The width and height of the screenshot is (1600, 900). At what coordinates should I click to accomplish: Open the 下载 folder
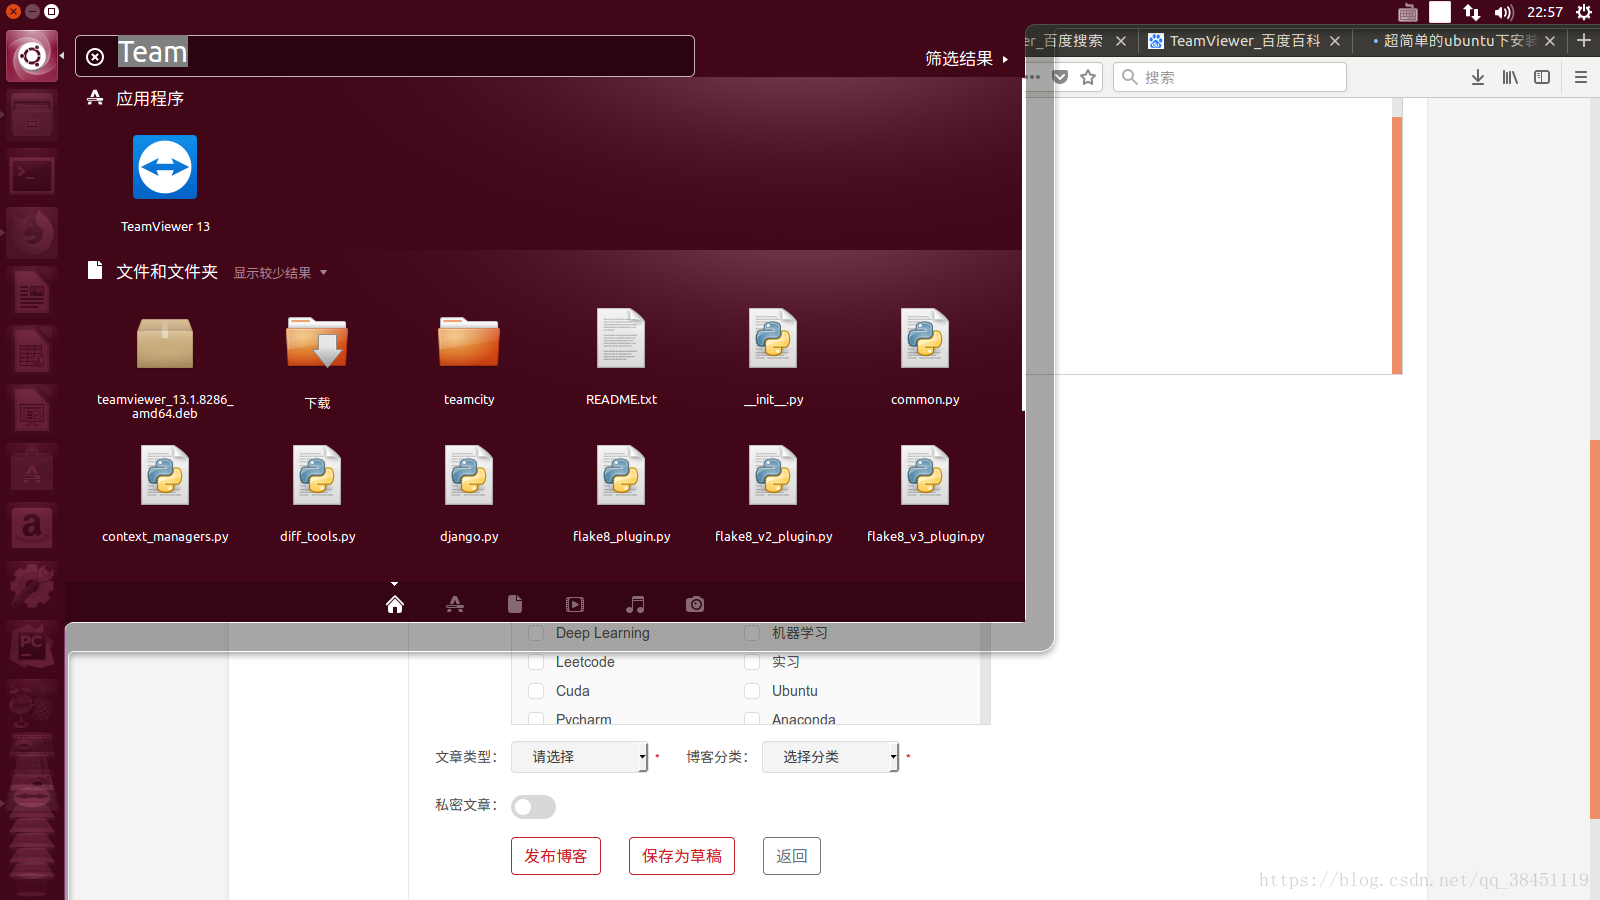(x=317, y=342)
